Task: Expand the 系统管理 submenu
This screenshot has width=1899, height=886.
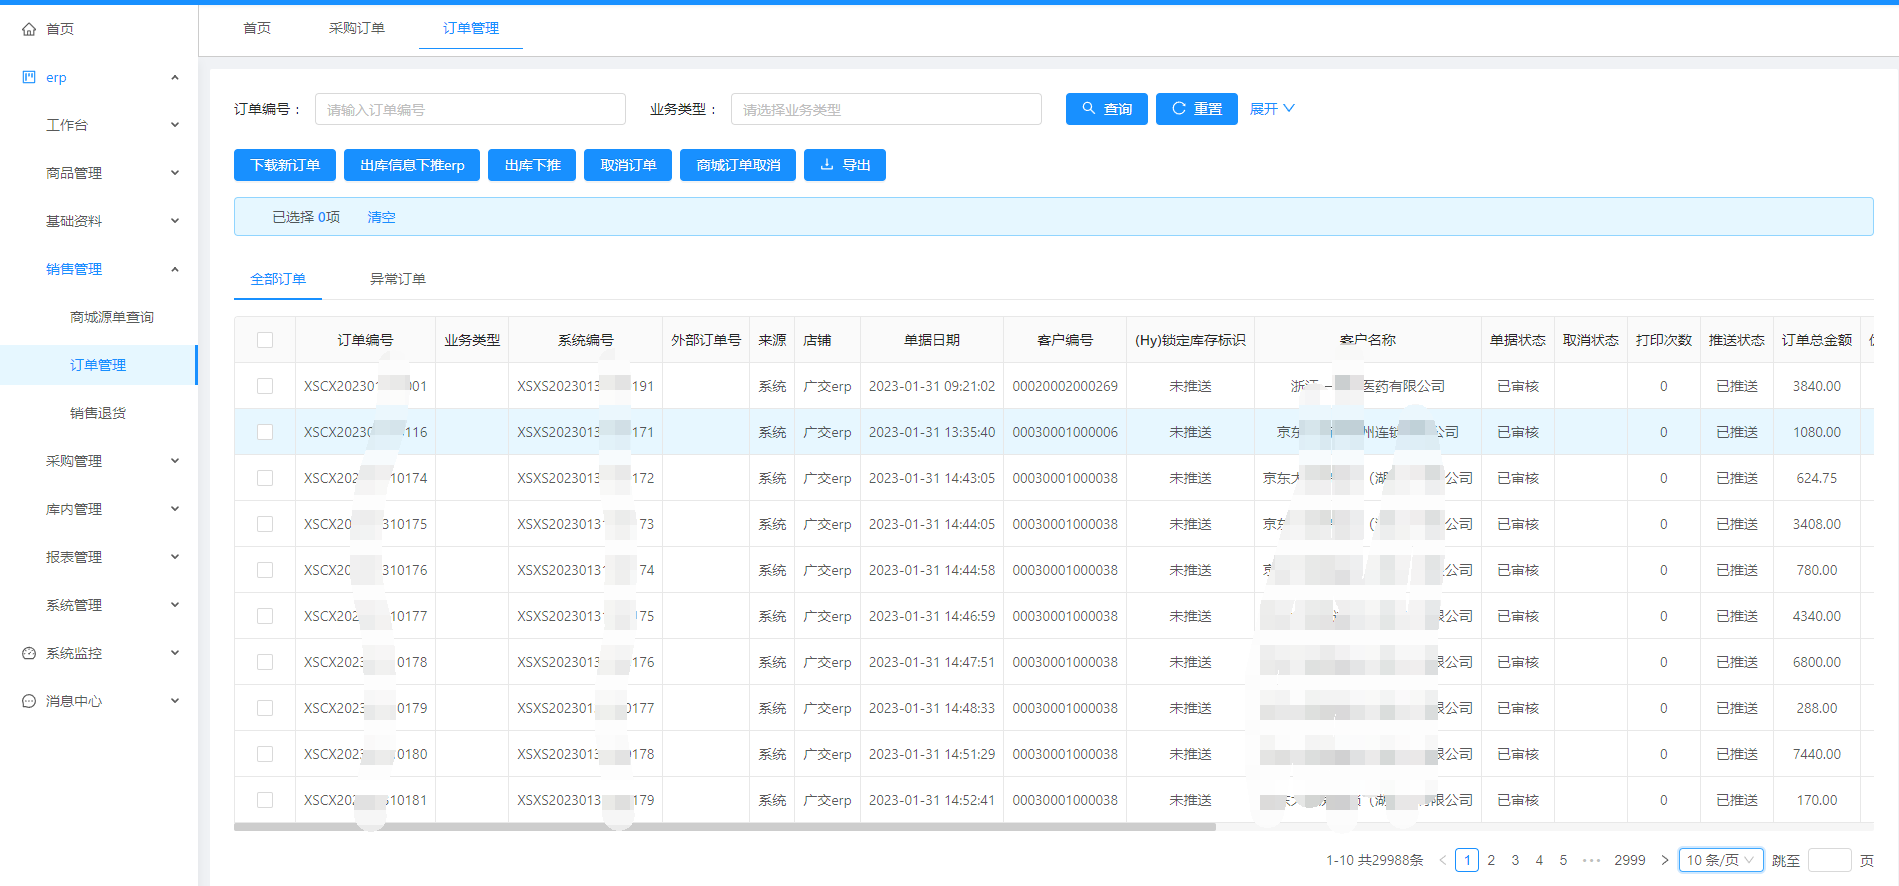Action: pyautogui.click(x=175, y=605)
